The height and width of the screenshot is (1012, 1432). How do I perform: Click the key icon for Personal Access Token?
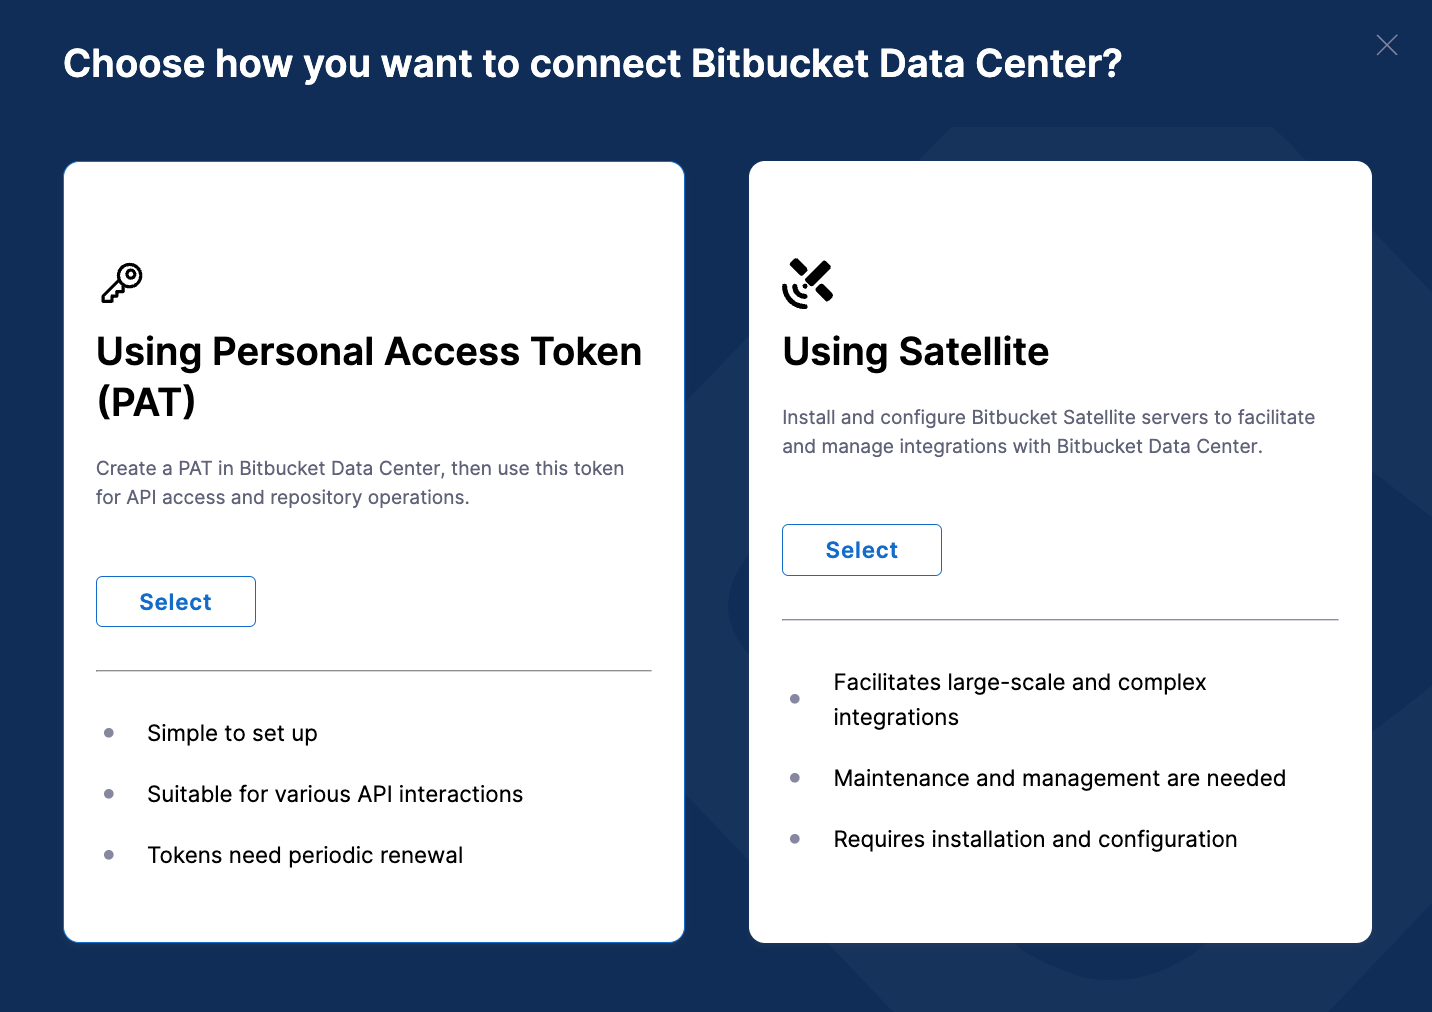coord(122,283)
